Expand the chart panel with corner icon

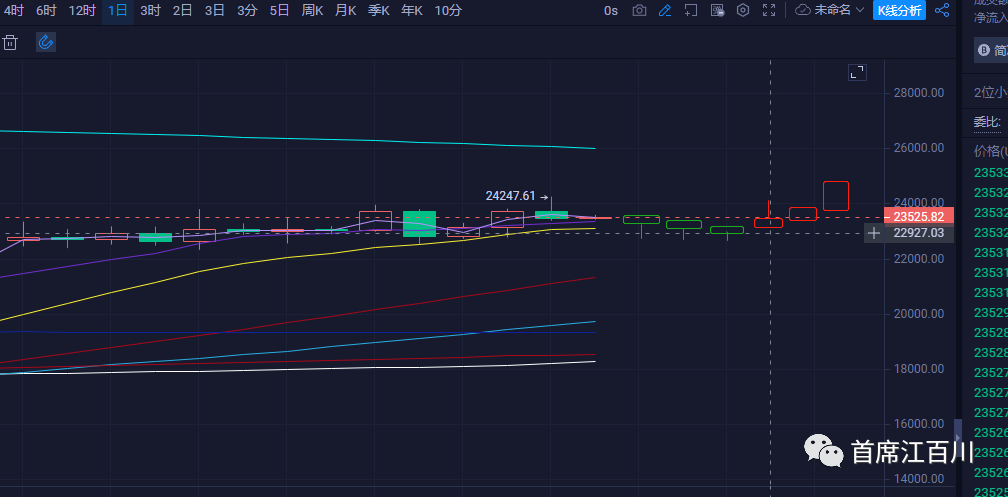coord(857,72)
